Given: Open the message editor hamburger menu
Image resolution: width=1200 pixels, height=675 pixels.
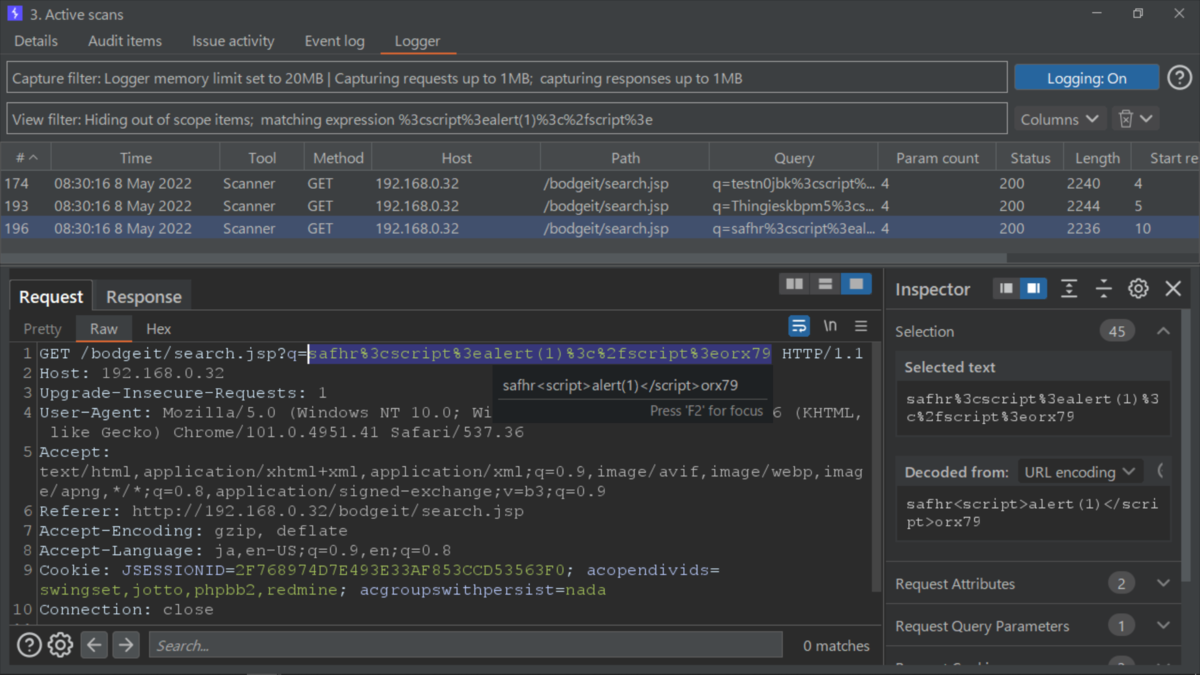Looking at the screenshot, I should coord(861,326).
